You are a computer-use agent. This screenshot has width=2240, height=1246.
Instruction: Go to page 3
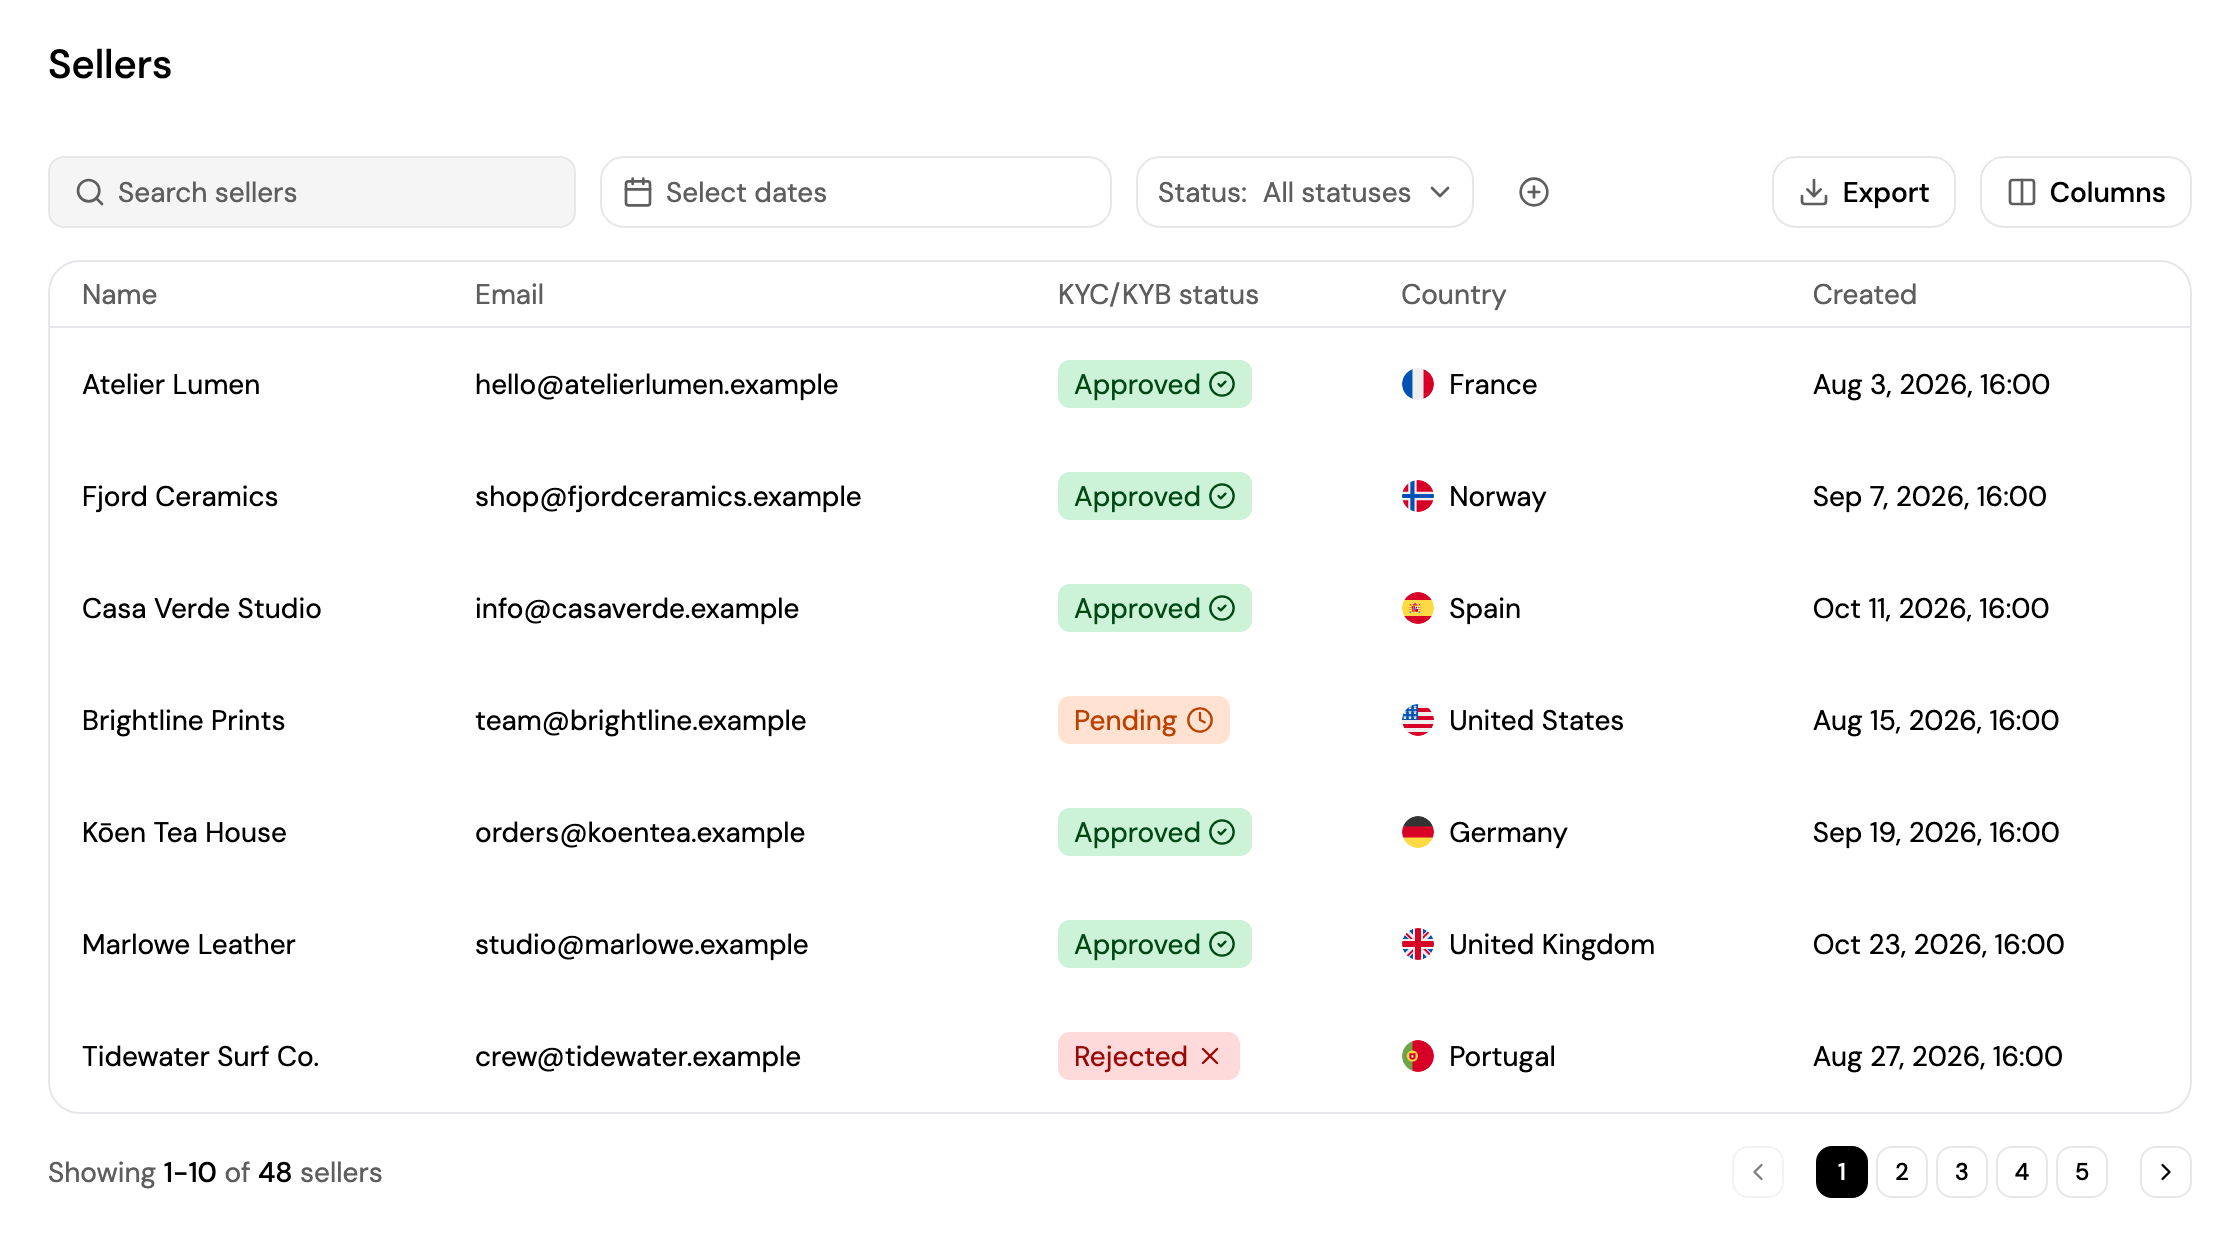click(x=1962, y=1172)
